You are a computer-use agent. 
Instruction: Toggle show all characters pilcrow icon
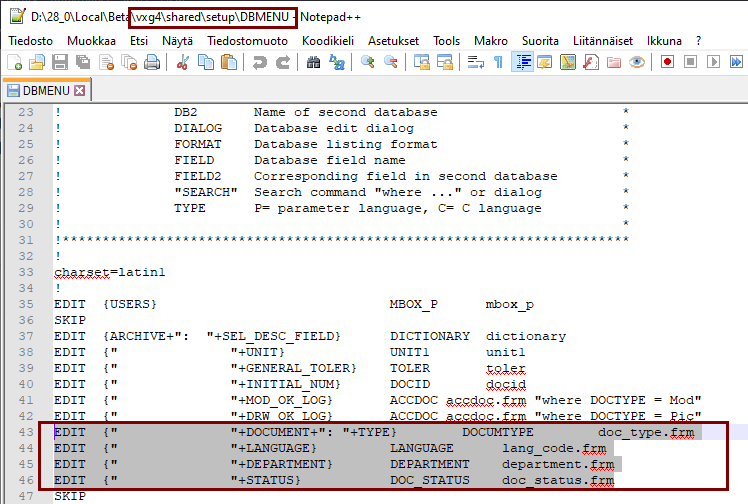coord(498,62)
